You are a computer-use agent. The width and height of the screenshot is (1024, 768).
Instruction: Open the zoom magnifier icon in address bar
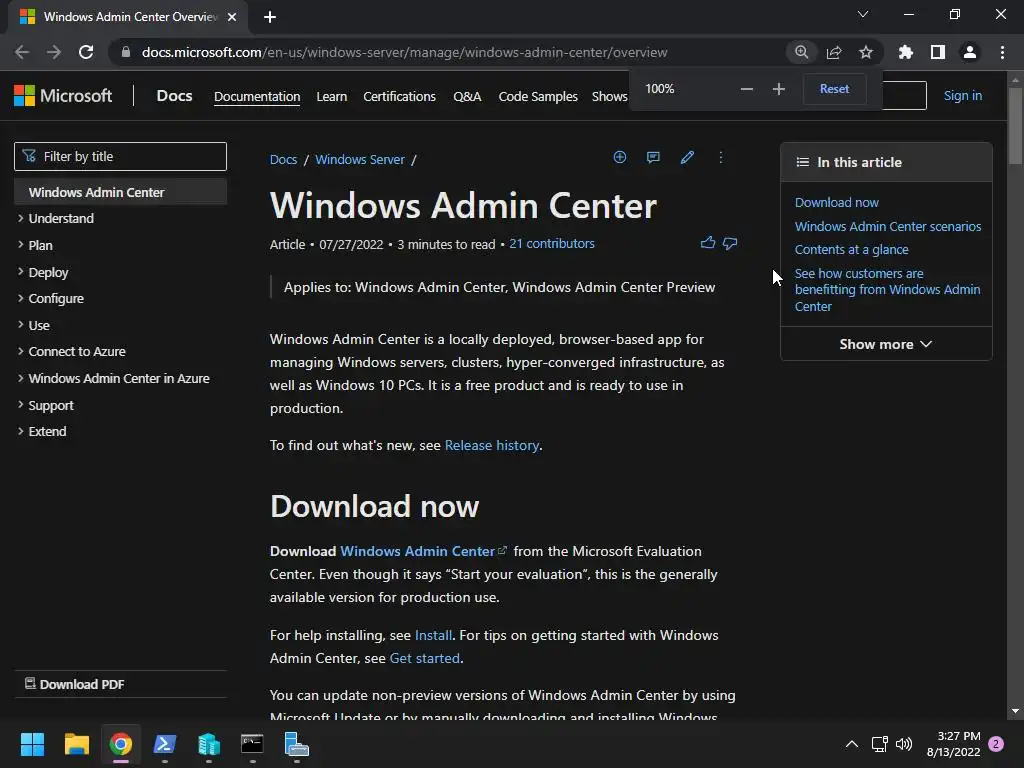(801, 52)
